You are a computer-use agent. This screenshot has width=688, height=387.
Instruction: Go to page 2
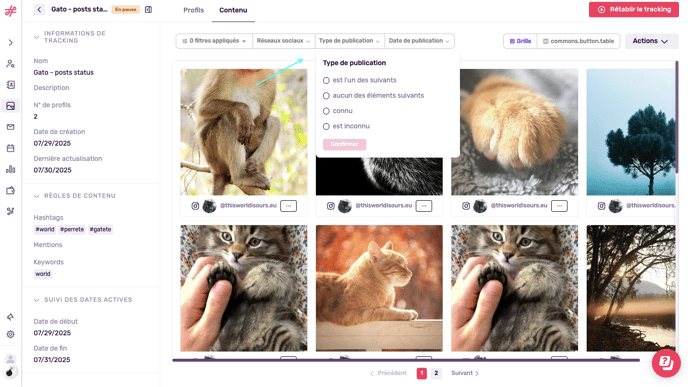(436, 373)
